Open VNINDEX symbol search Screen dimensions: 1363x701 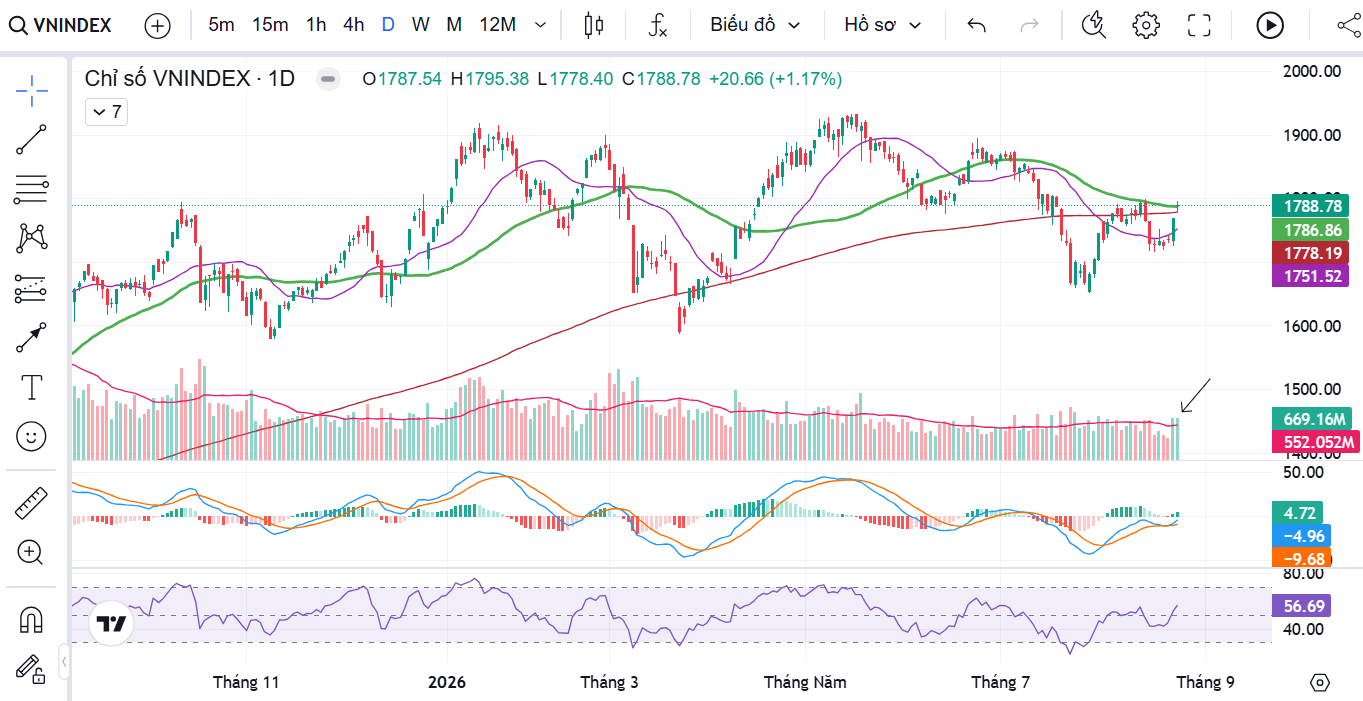pyautogui.click(x=62, y=25)
